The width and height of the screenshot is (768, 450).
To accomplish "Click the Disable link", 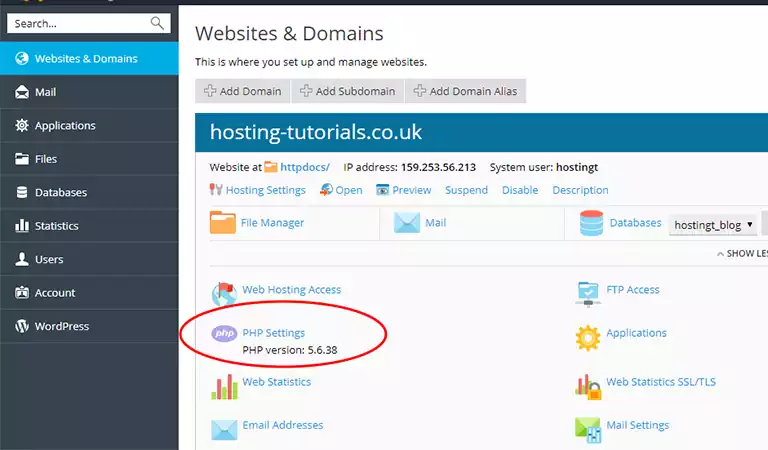I will pyautogui.click(x=520, y=190).
